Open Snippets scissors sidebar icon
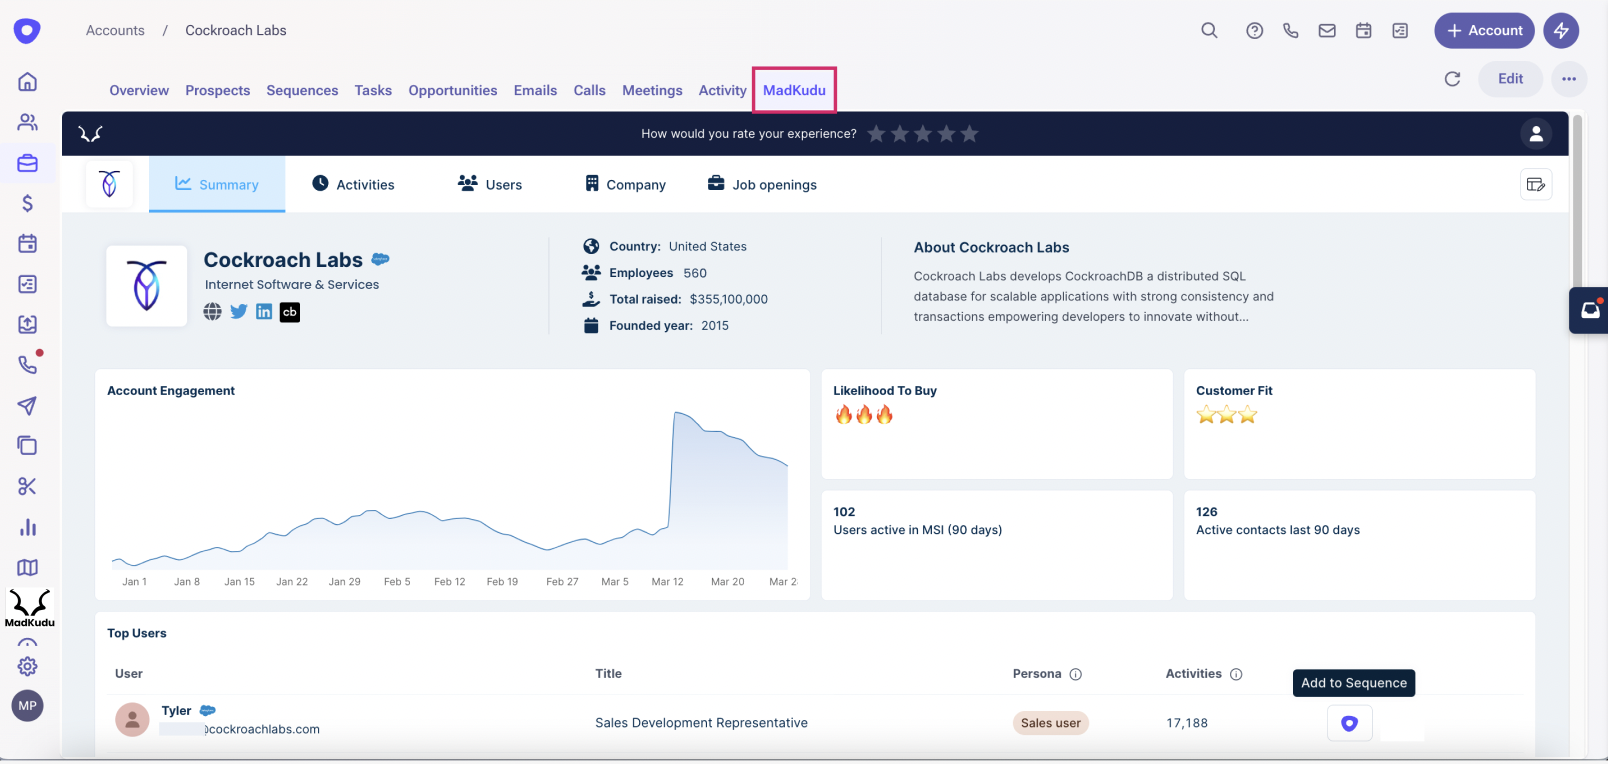Viewport: 1608px width, 764px height. [x=28, y=486]
